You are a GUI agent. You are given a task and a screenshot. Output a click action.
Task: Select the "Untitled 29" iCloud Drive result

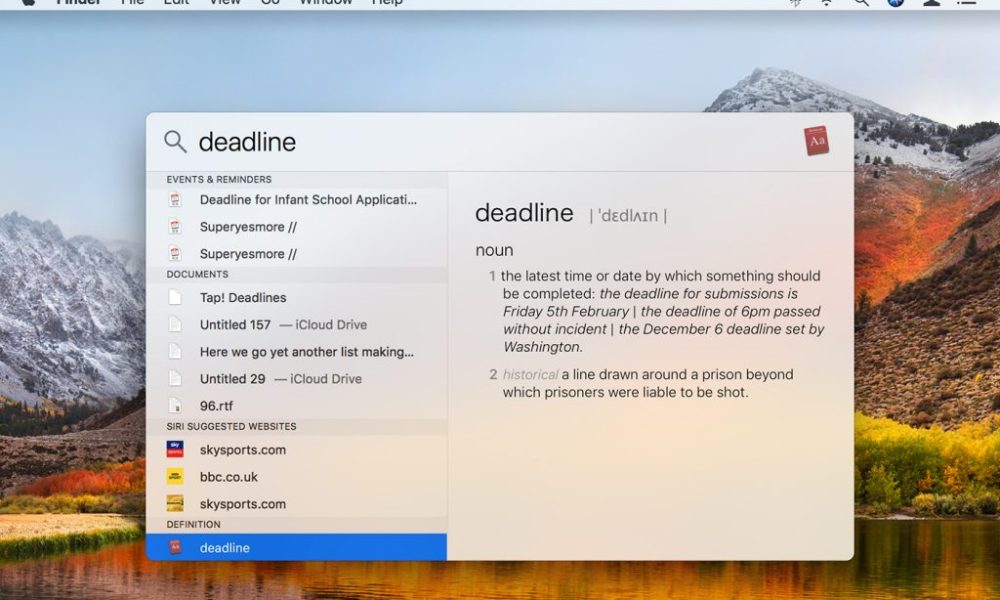click(297, 379)
